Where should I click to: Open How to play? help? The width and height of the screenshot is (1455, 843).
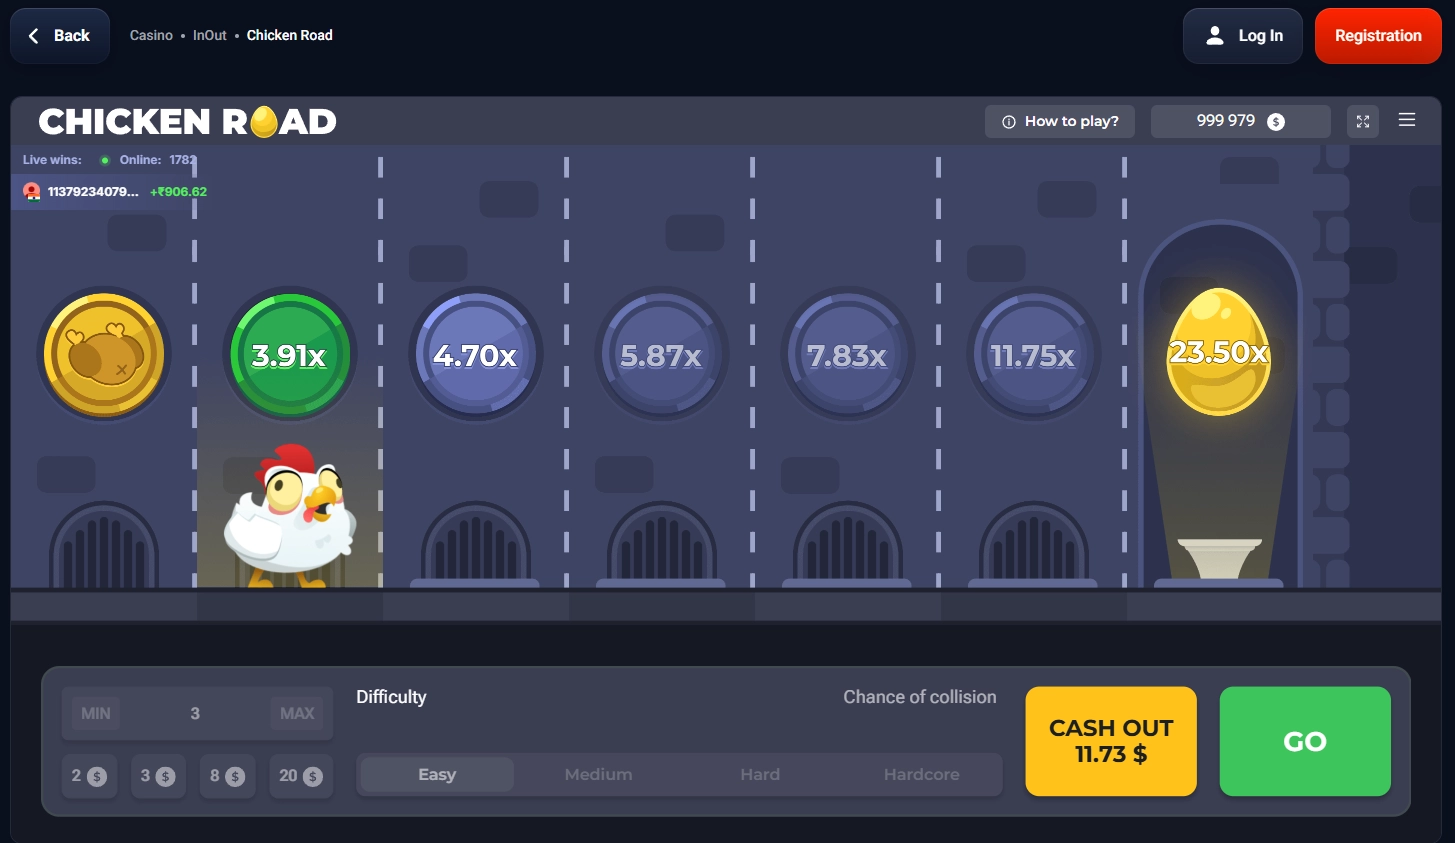click(1060, 121)
